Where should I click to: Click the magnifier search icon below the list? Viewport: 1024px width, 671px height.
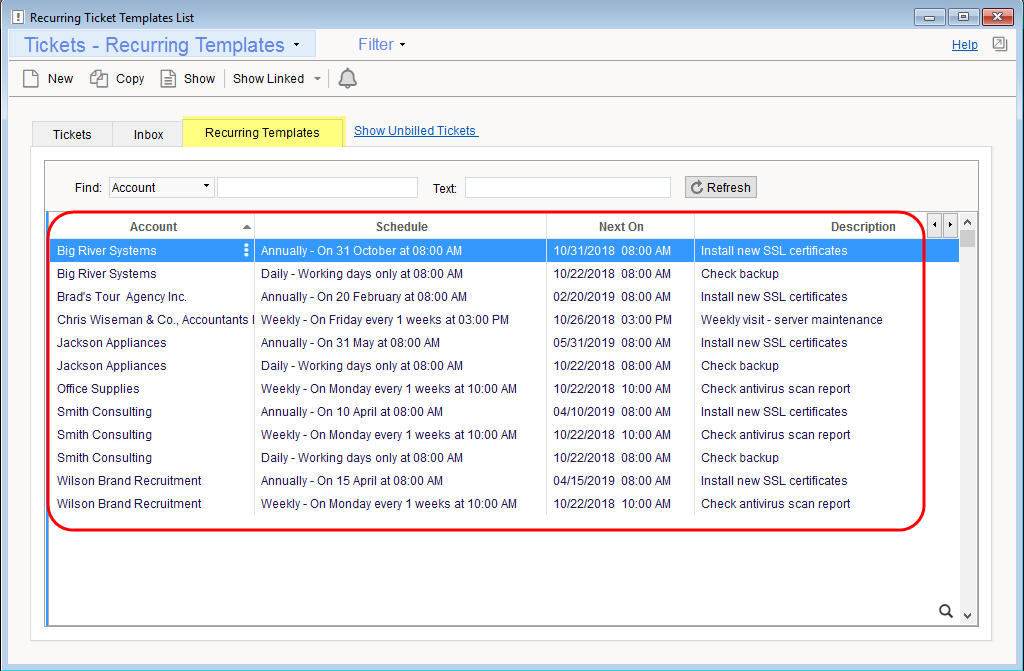[945, 611]
